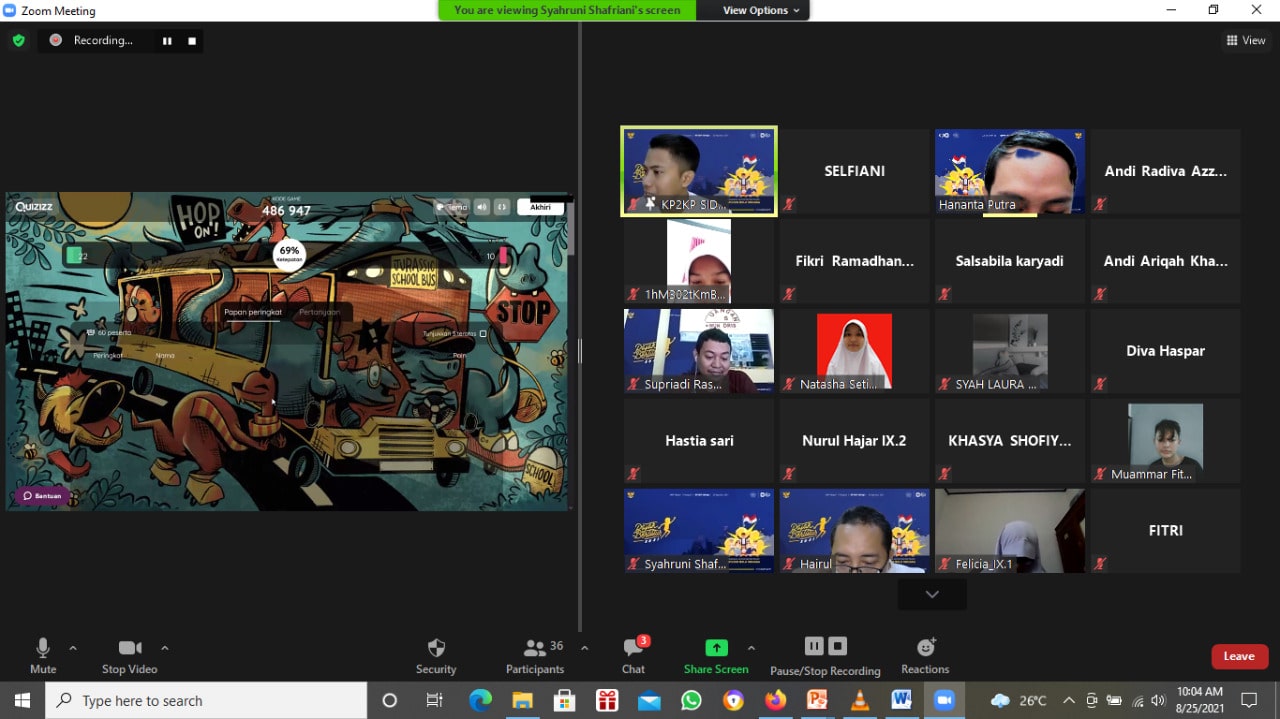Viewport: 1280px width, 719px height.
Task: Pause the recording in top recording bar
Action: point(167,41)
